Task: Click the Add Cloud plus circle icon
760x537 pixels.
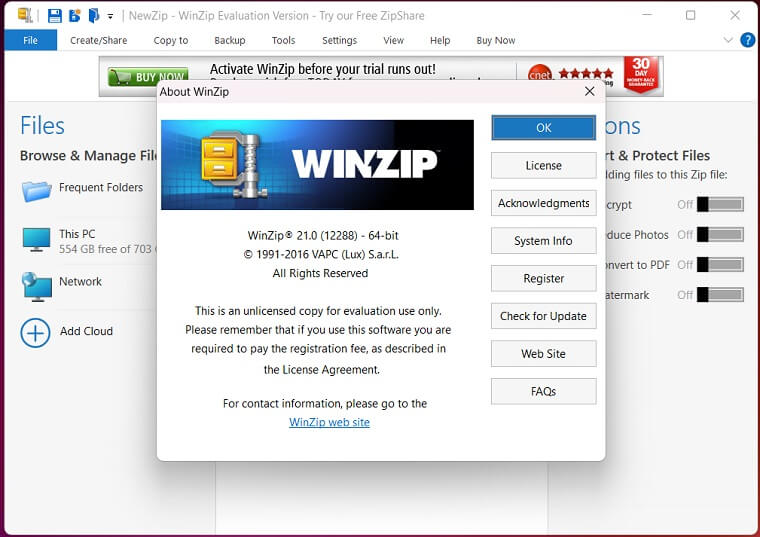Action: click(35, 333)
